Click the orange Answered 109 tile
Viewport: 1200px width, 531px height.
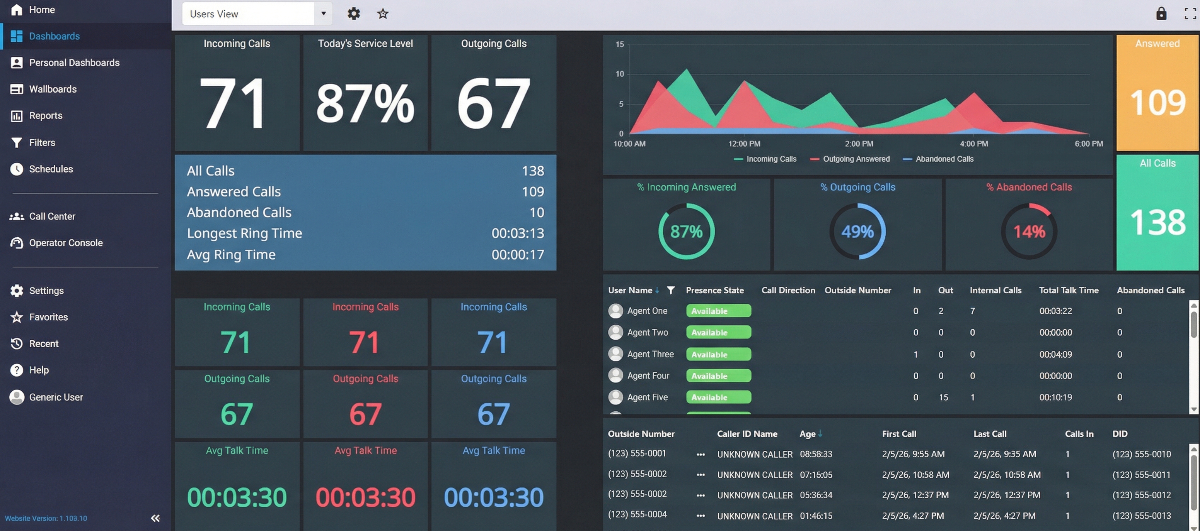1157,93
